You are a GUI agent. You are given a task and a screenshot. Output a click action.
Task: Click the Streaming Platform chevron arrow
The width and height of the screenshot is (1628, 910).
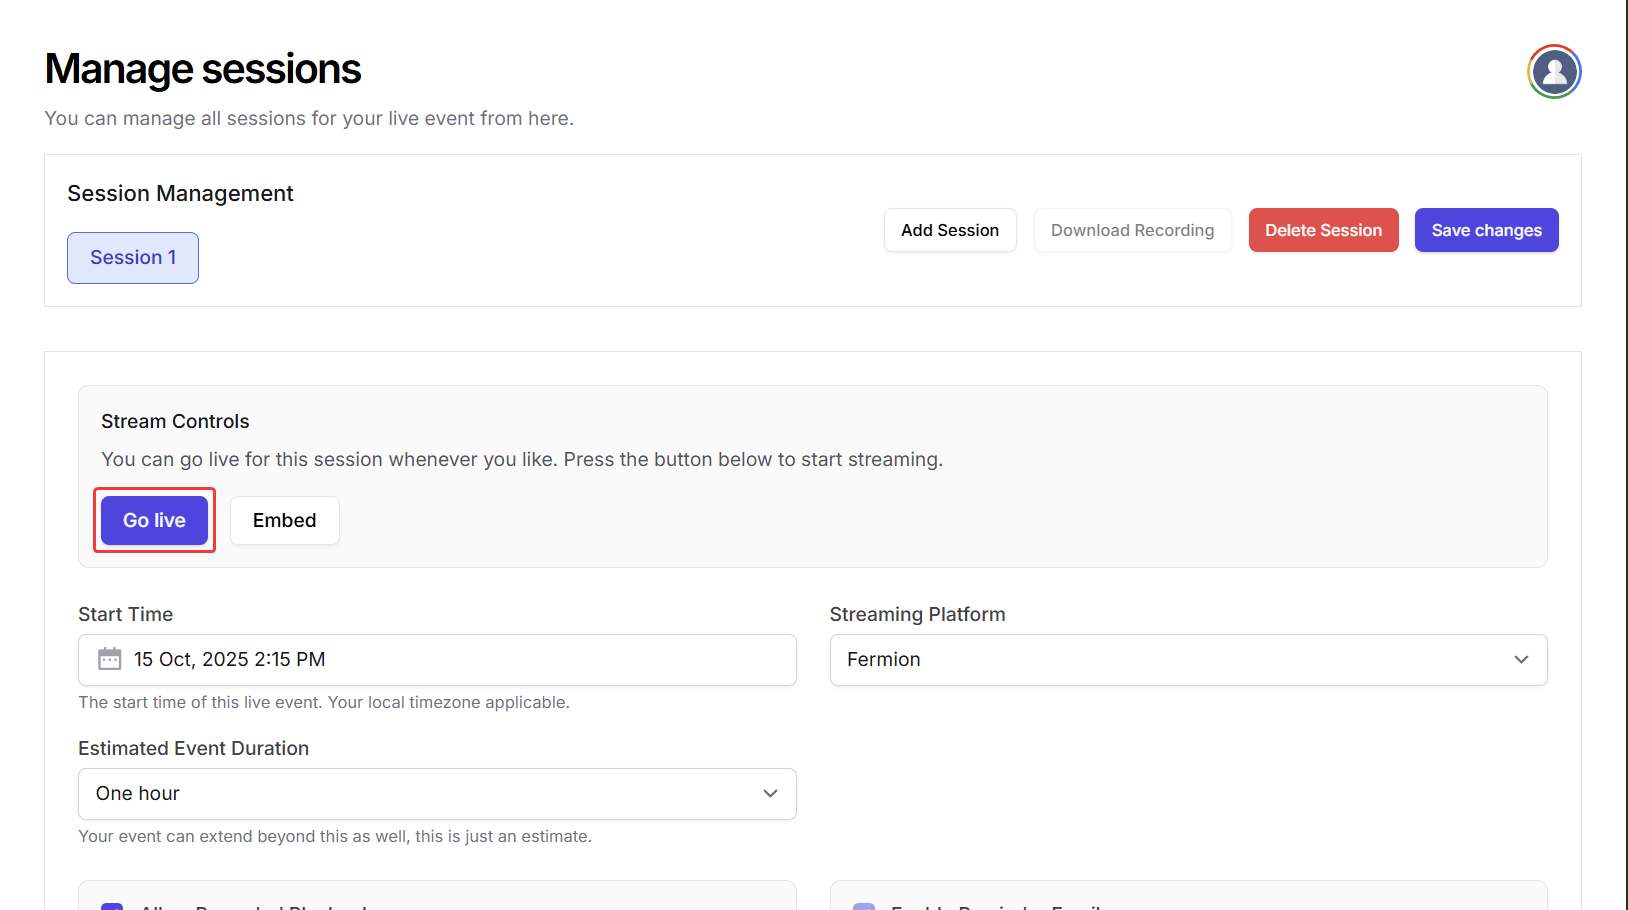pyautogui.click(x=1521, y=660)
